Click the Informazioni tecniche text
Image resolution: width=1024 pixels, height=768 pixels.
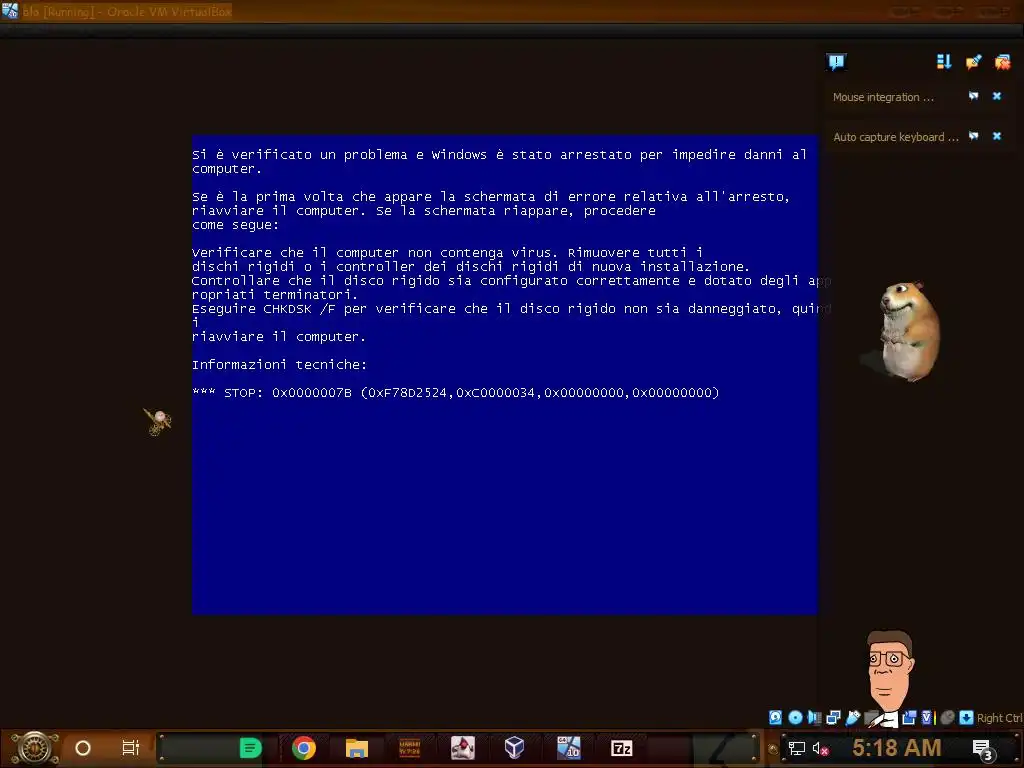click(x=280, y=364)
